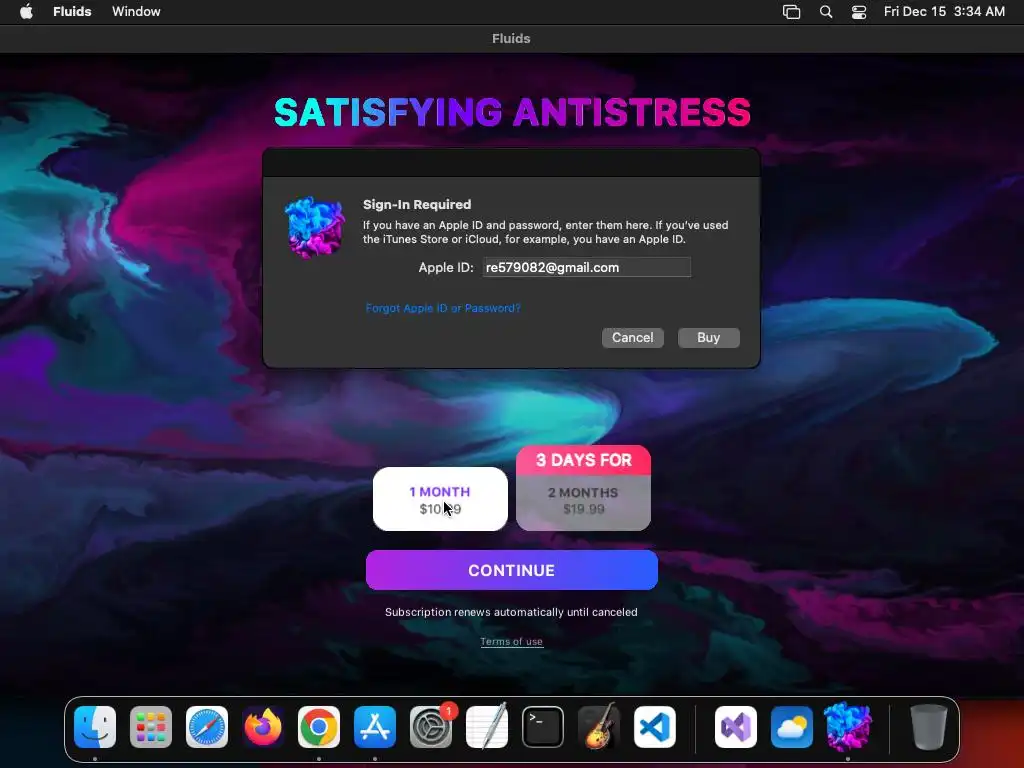Screen dimensions: 1024x768
Task: Open the Trash in the dock
Action: click(x=929, y=727)
